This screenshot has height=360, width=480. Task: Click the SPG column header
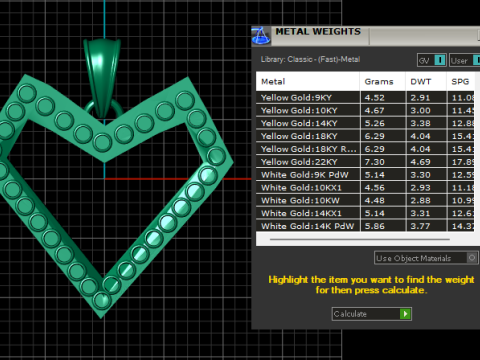tap(460, 82)
